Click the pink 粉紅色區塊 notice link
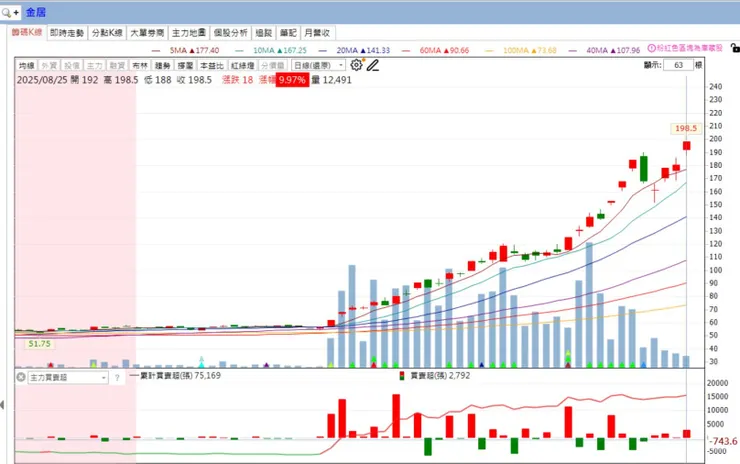 point(690,48)
